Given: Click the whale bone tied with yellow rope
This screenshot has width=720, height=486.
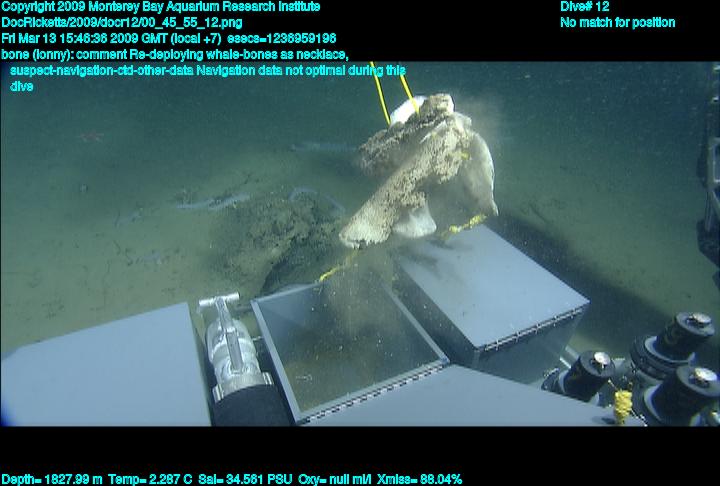Looking at the screenshot, I should point(420,170).
